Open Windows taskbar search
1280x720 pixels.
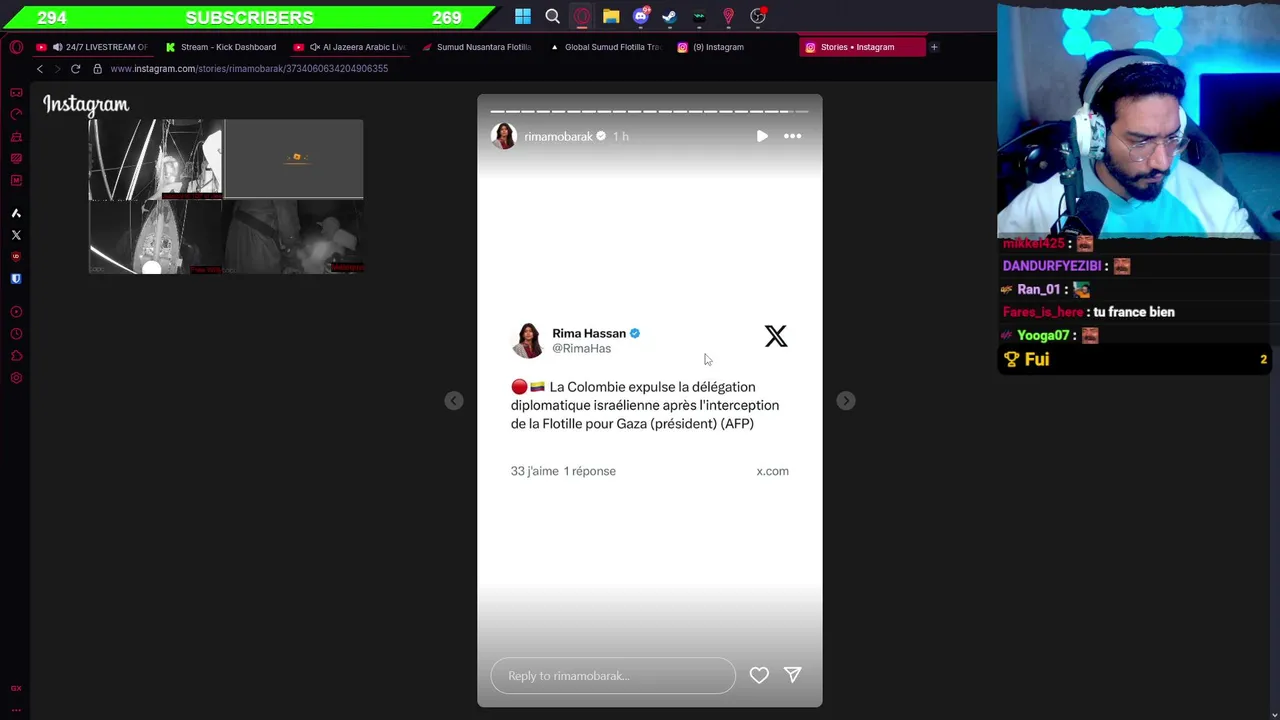[x=552, y=16]
